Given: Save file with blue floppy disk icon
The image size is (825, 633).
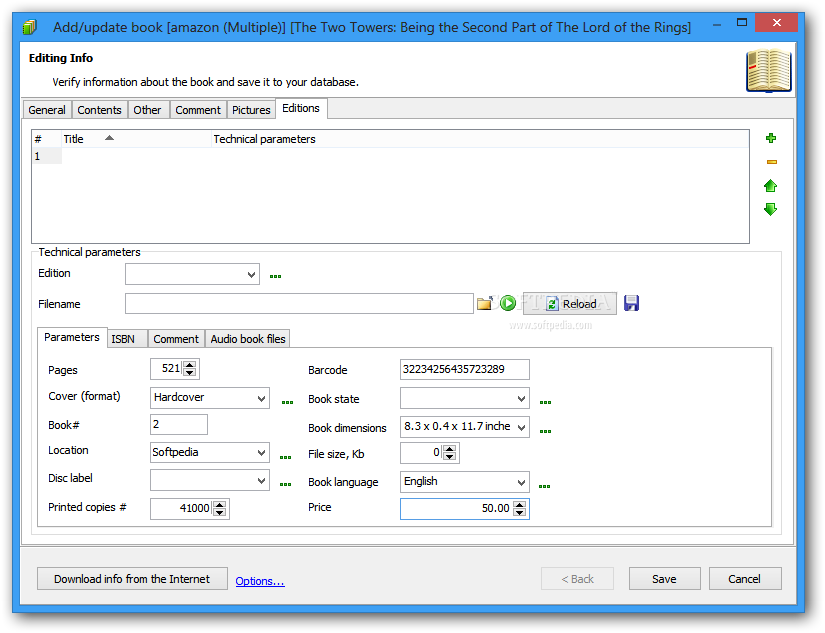Looking at the screenshot, I should (631, 303).
